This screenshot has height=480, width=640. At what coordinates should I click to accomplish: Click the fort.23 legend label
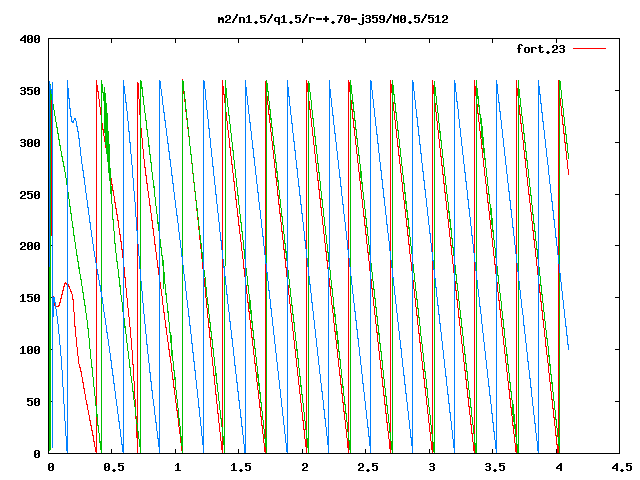pyautogui.click(x=540, y=49)
